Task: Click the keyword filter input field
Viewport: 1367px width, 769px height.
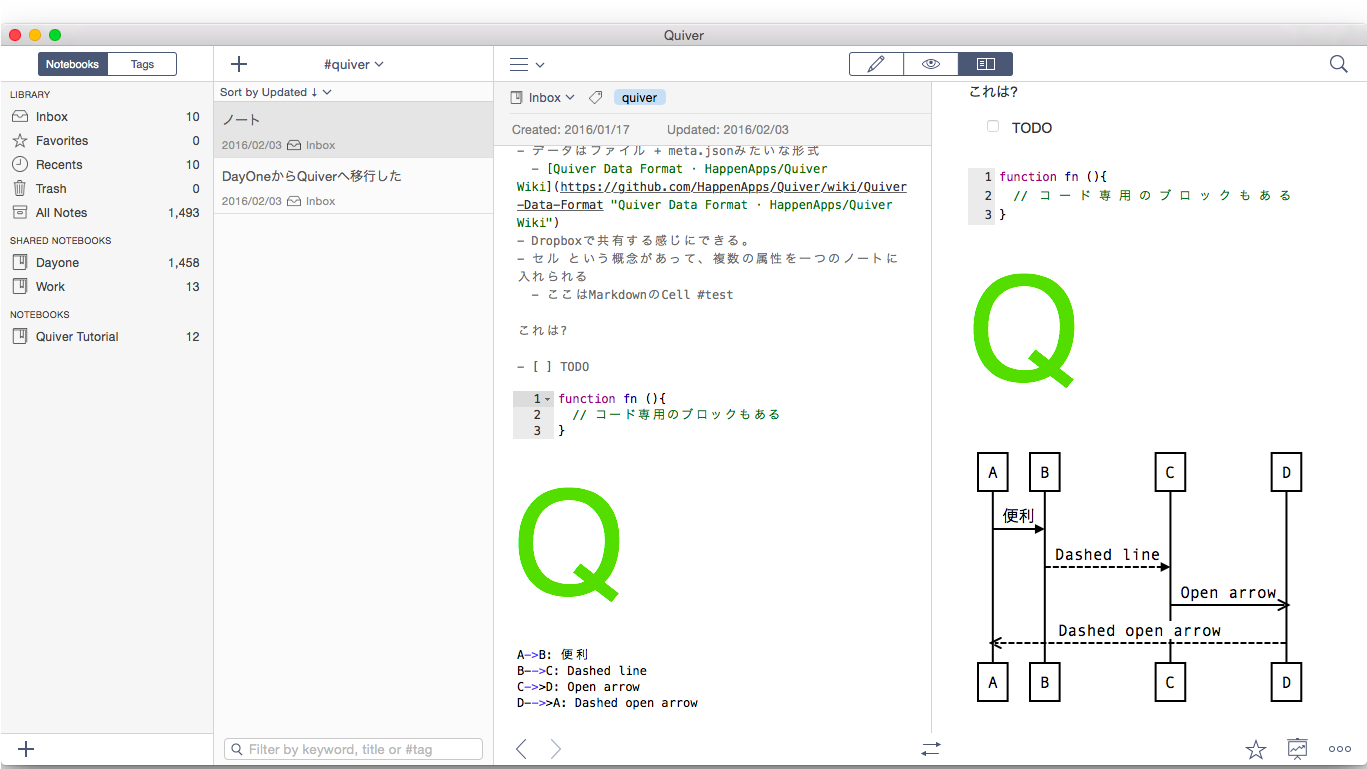Action: tap(353, 748)
